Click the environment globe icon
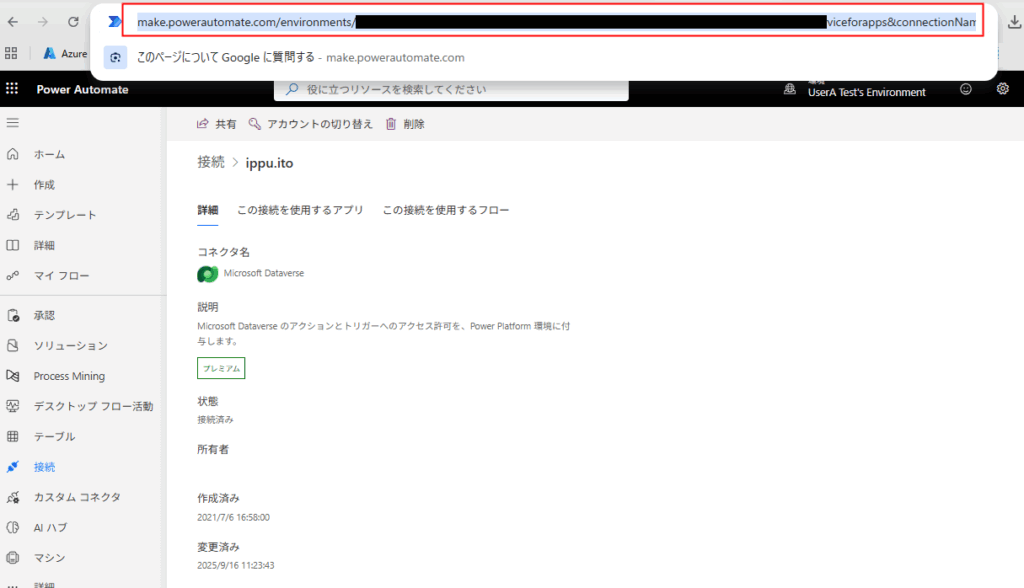Viewport: 1024px width, 588px height. (x=790, y=89)
